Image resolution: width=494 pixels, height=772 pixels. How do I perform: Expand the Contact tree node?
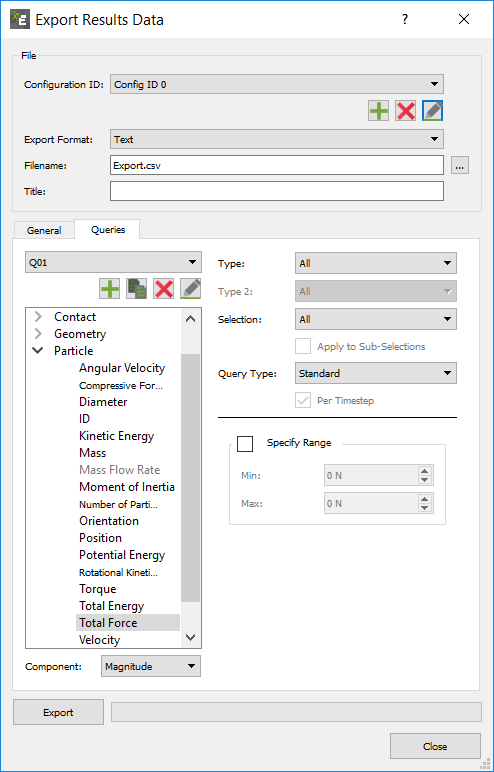tap(38, 317)
